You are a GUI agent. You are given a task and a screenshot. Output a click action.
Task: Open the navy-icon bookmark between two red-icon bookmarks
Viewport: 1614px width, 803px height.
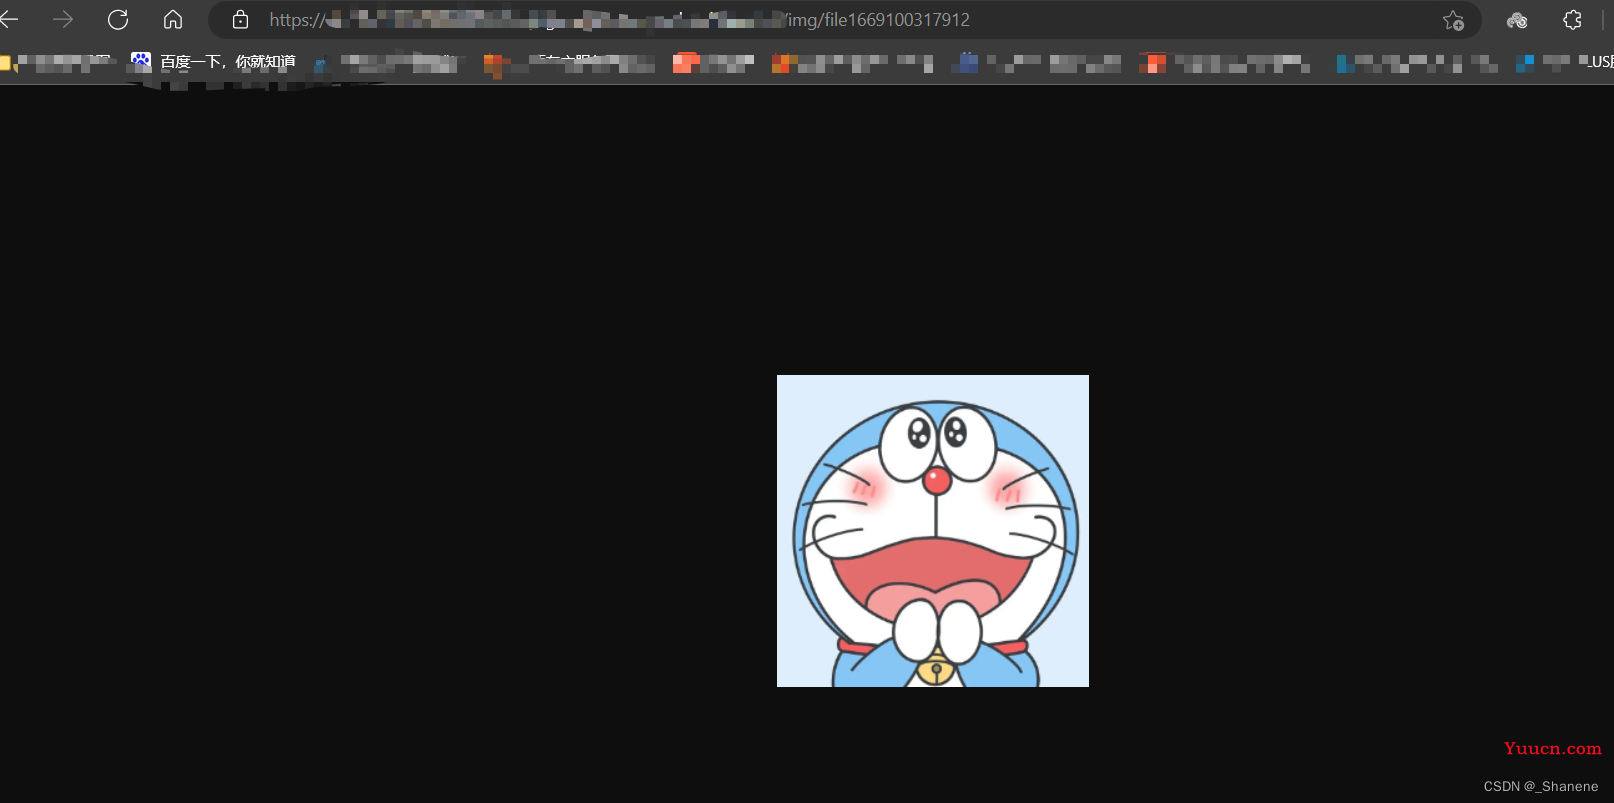point(1039,63)
